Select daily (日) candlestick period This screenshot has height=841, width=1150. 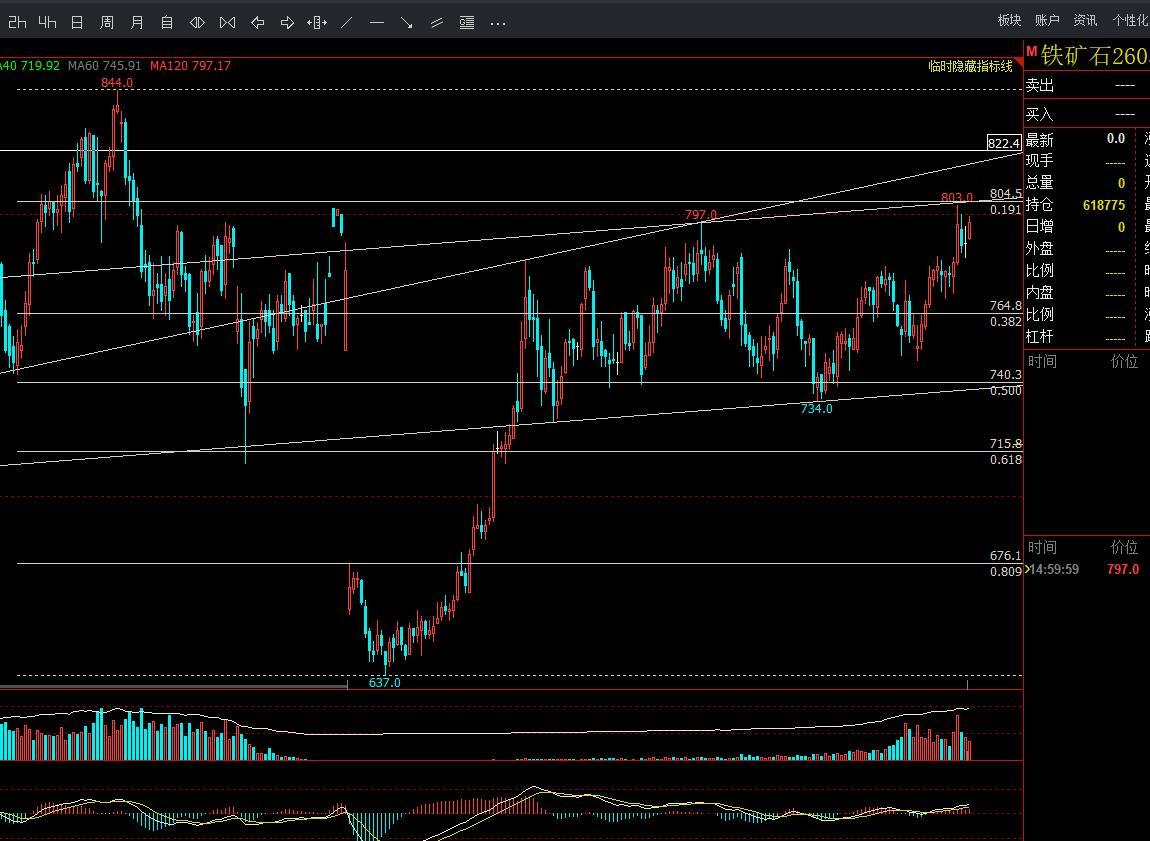click(77, 23)
